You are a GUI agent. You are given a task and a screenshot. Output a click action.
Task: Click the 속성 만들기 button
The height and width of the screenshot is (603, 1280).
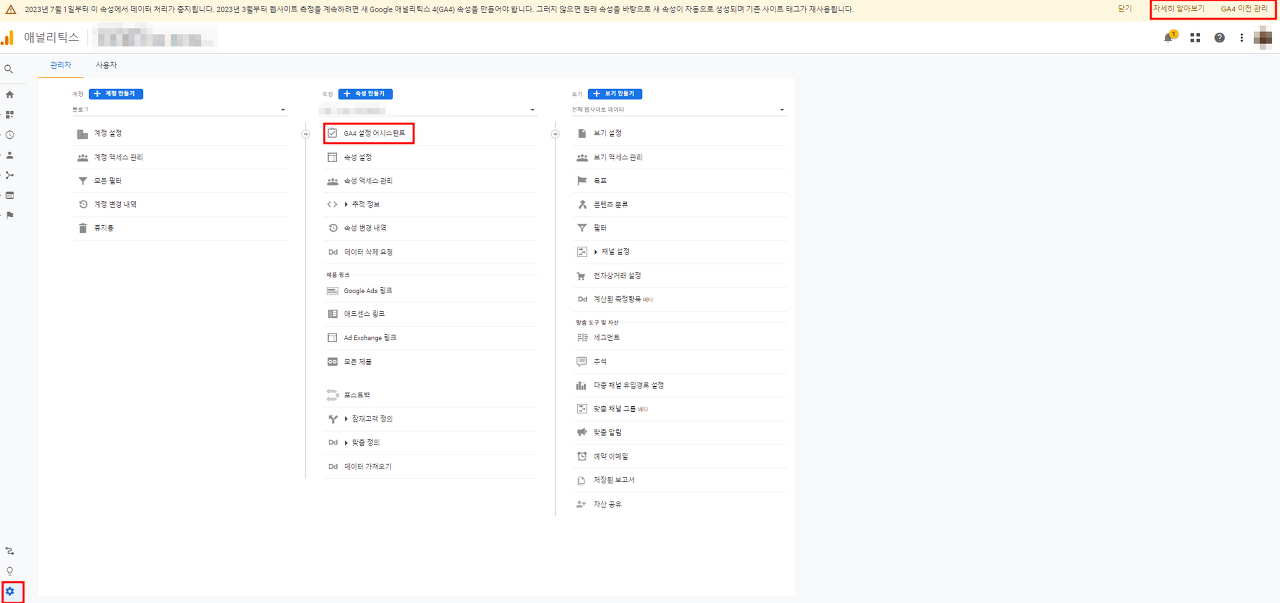click(x=365, y=94)
